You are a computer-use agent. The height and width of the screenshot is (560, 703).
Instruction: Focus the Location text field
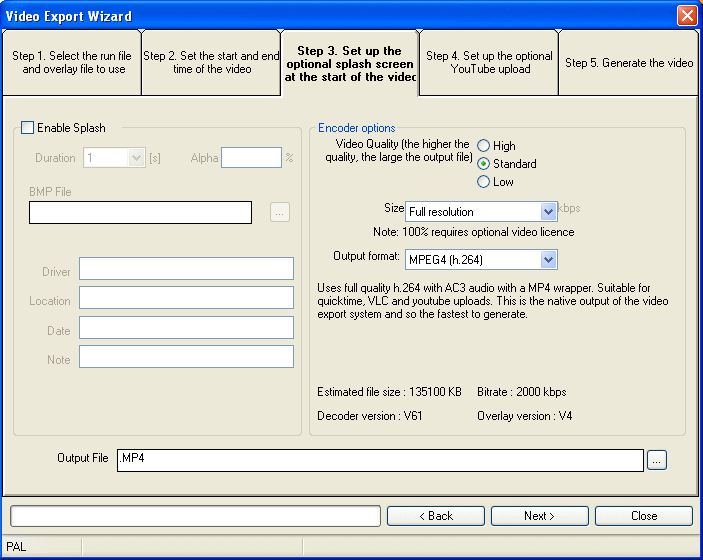(186, 298)
